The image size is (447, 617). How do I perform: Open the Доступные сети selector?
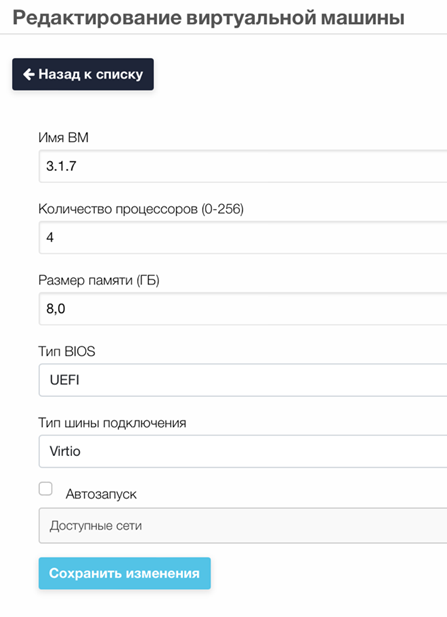pos(243,526)
